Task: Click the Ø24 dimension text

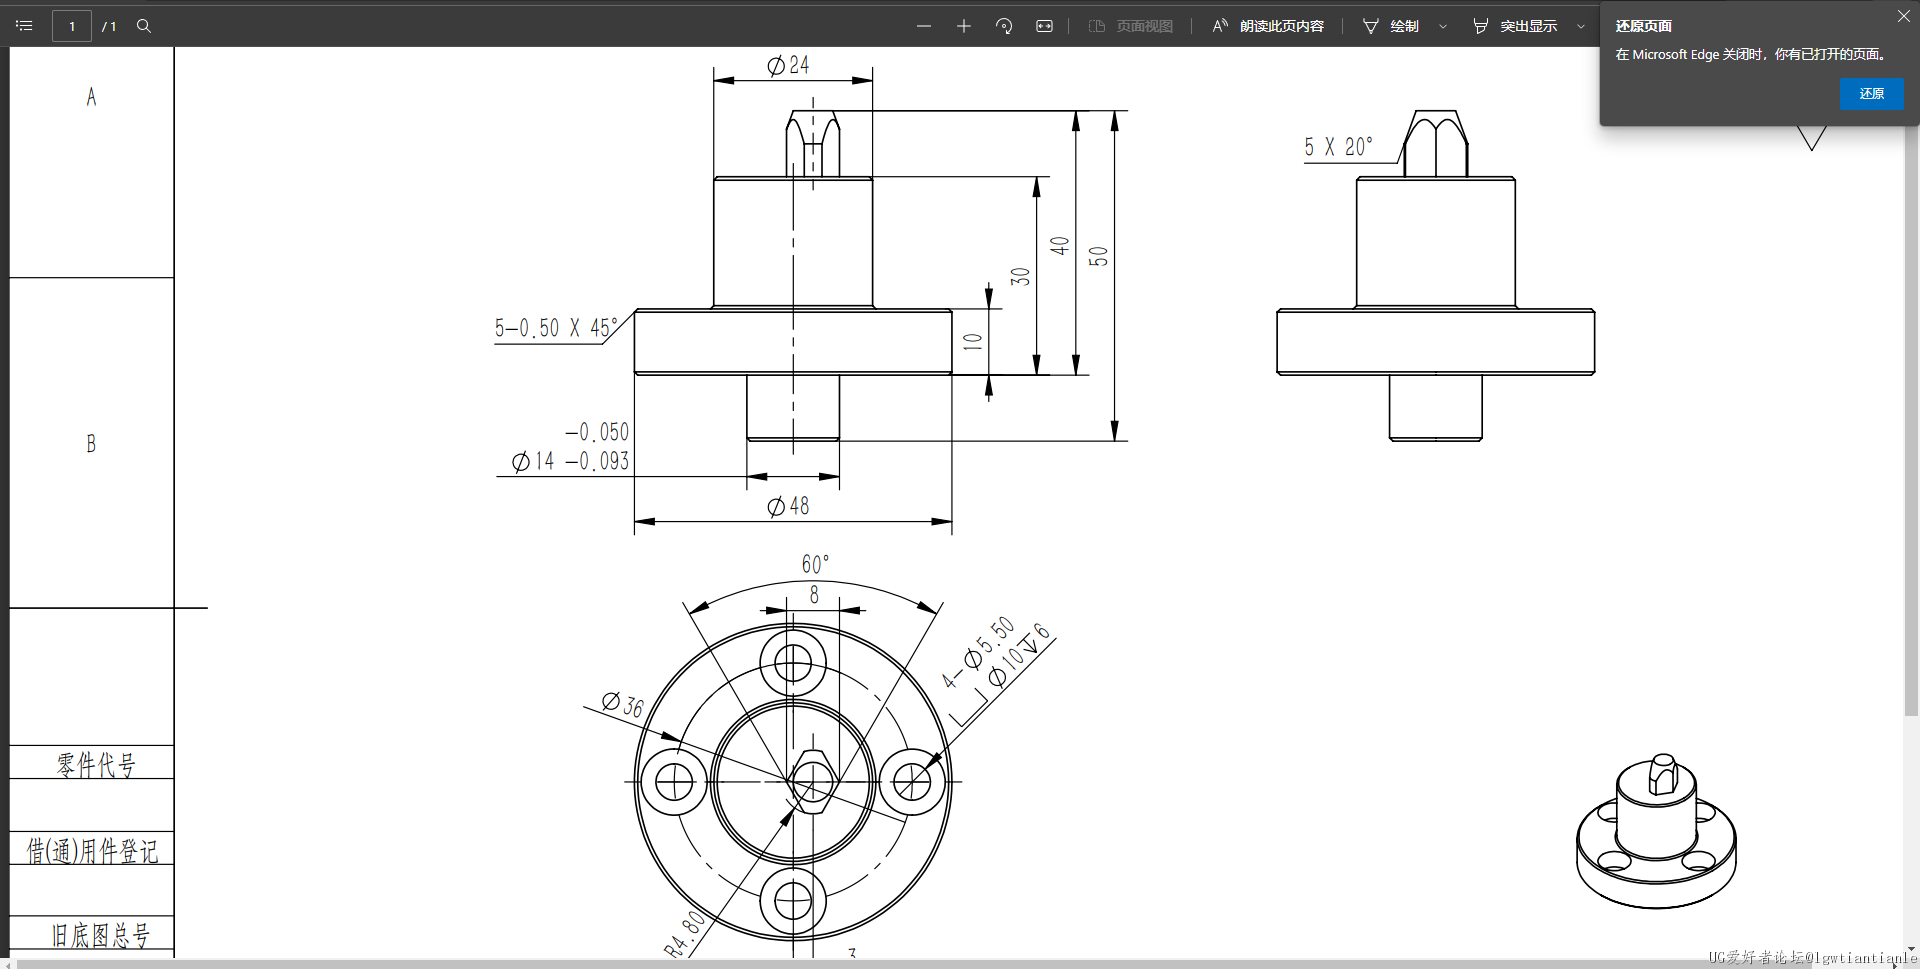Action: point(788,65)
